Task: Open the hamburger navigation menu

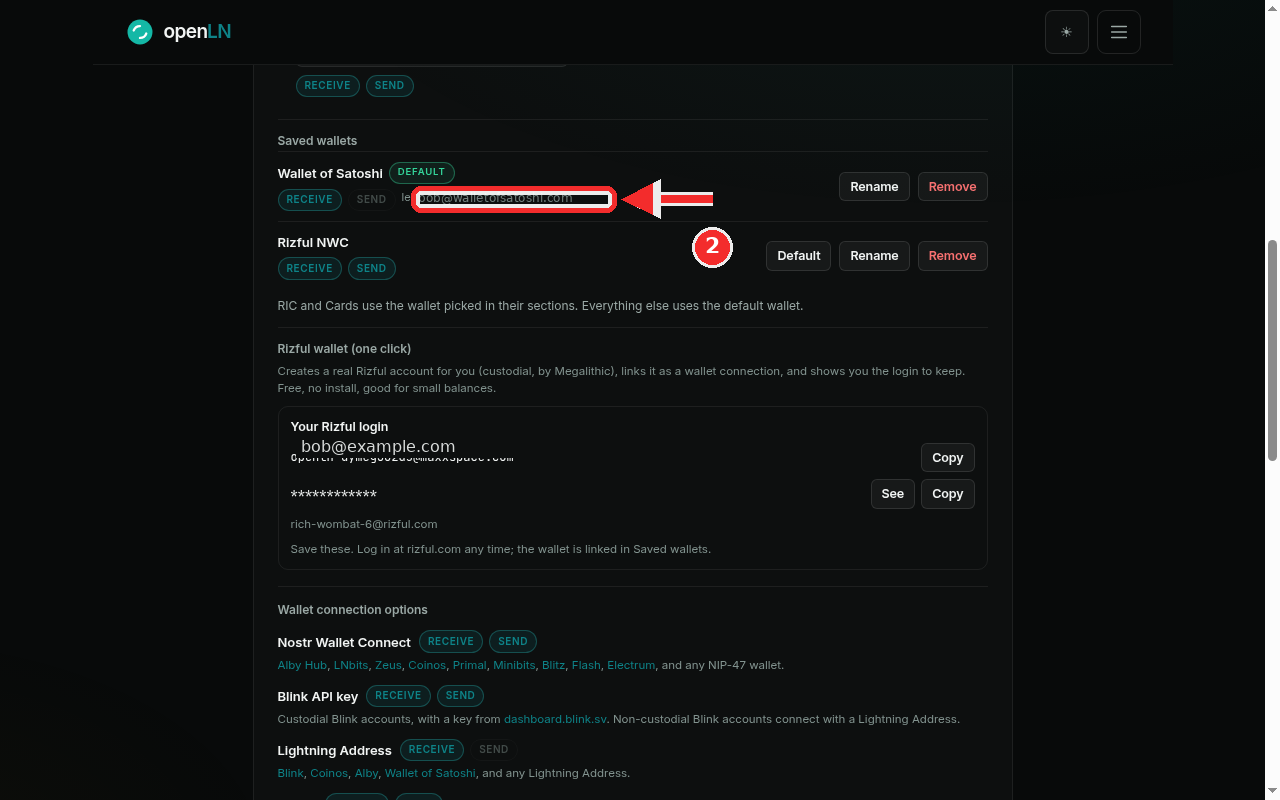Action: [1119, 32]
